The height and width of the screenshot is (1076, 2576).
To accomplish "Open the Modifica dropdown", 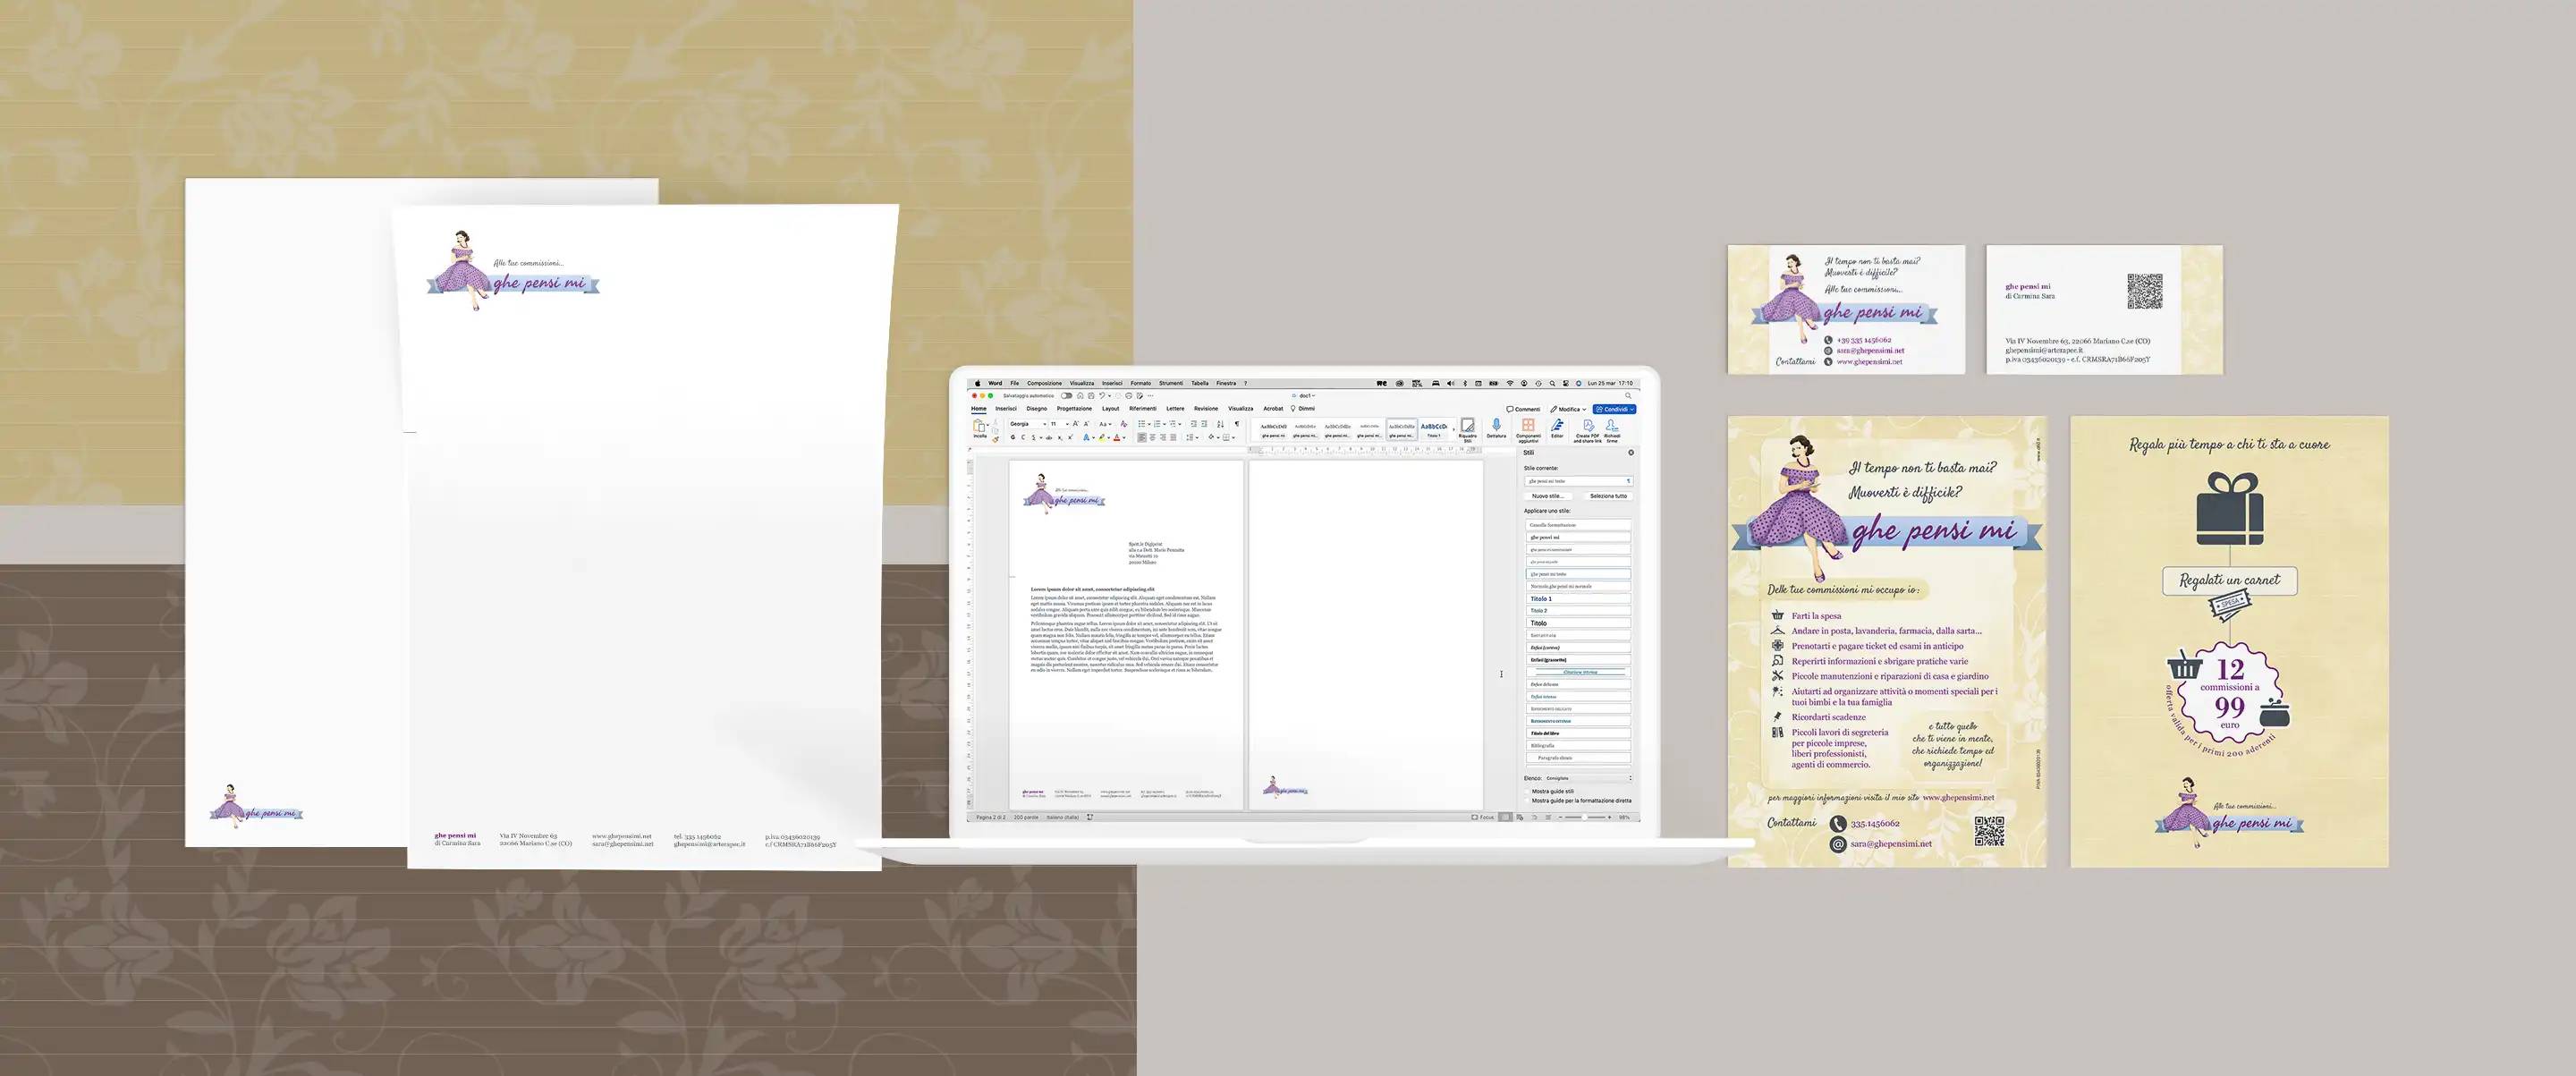I will tap(1568, 410).
